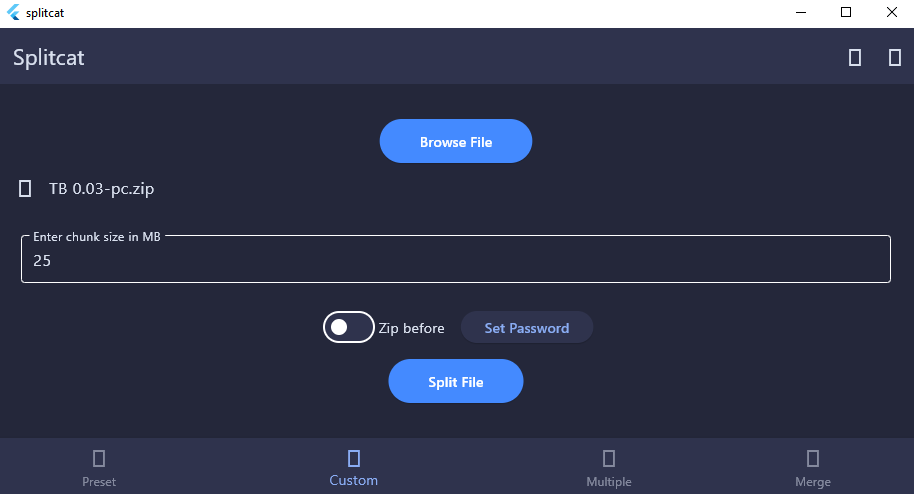Screen dimensions: 914x494
Task: Focus the chunk size in MB field
Action: (456, 261)
